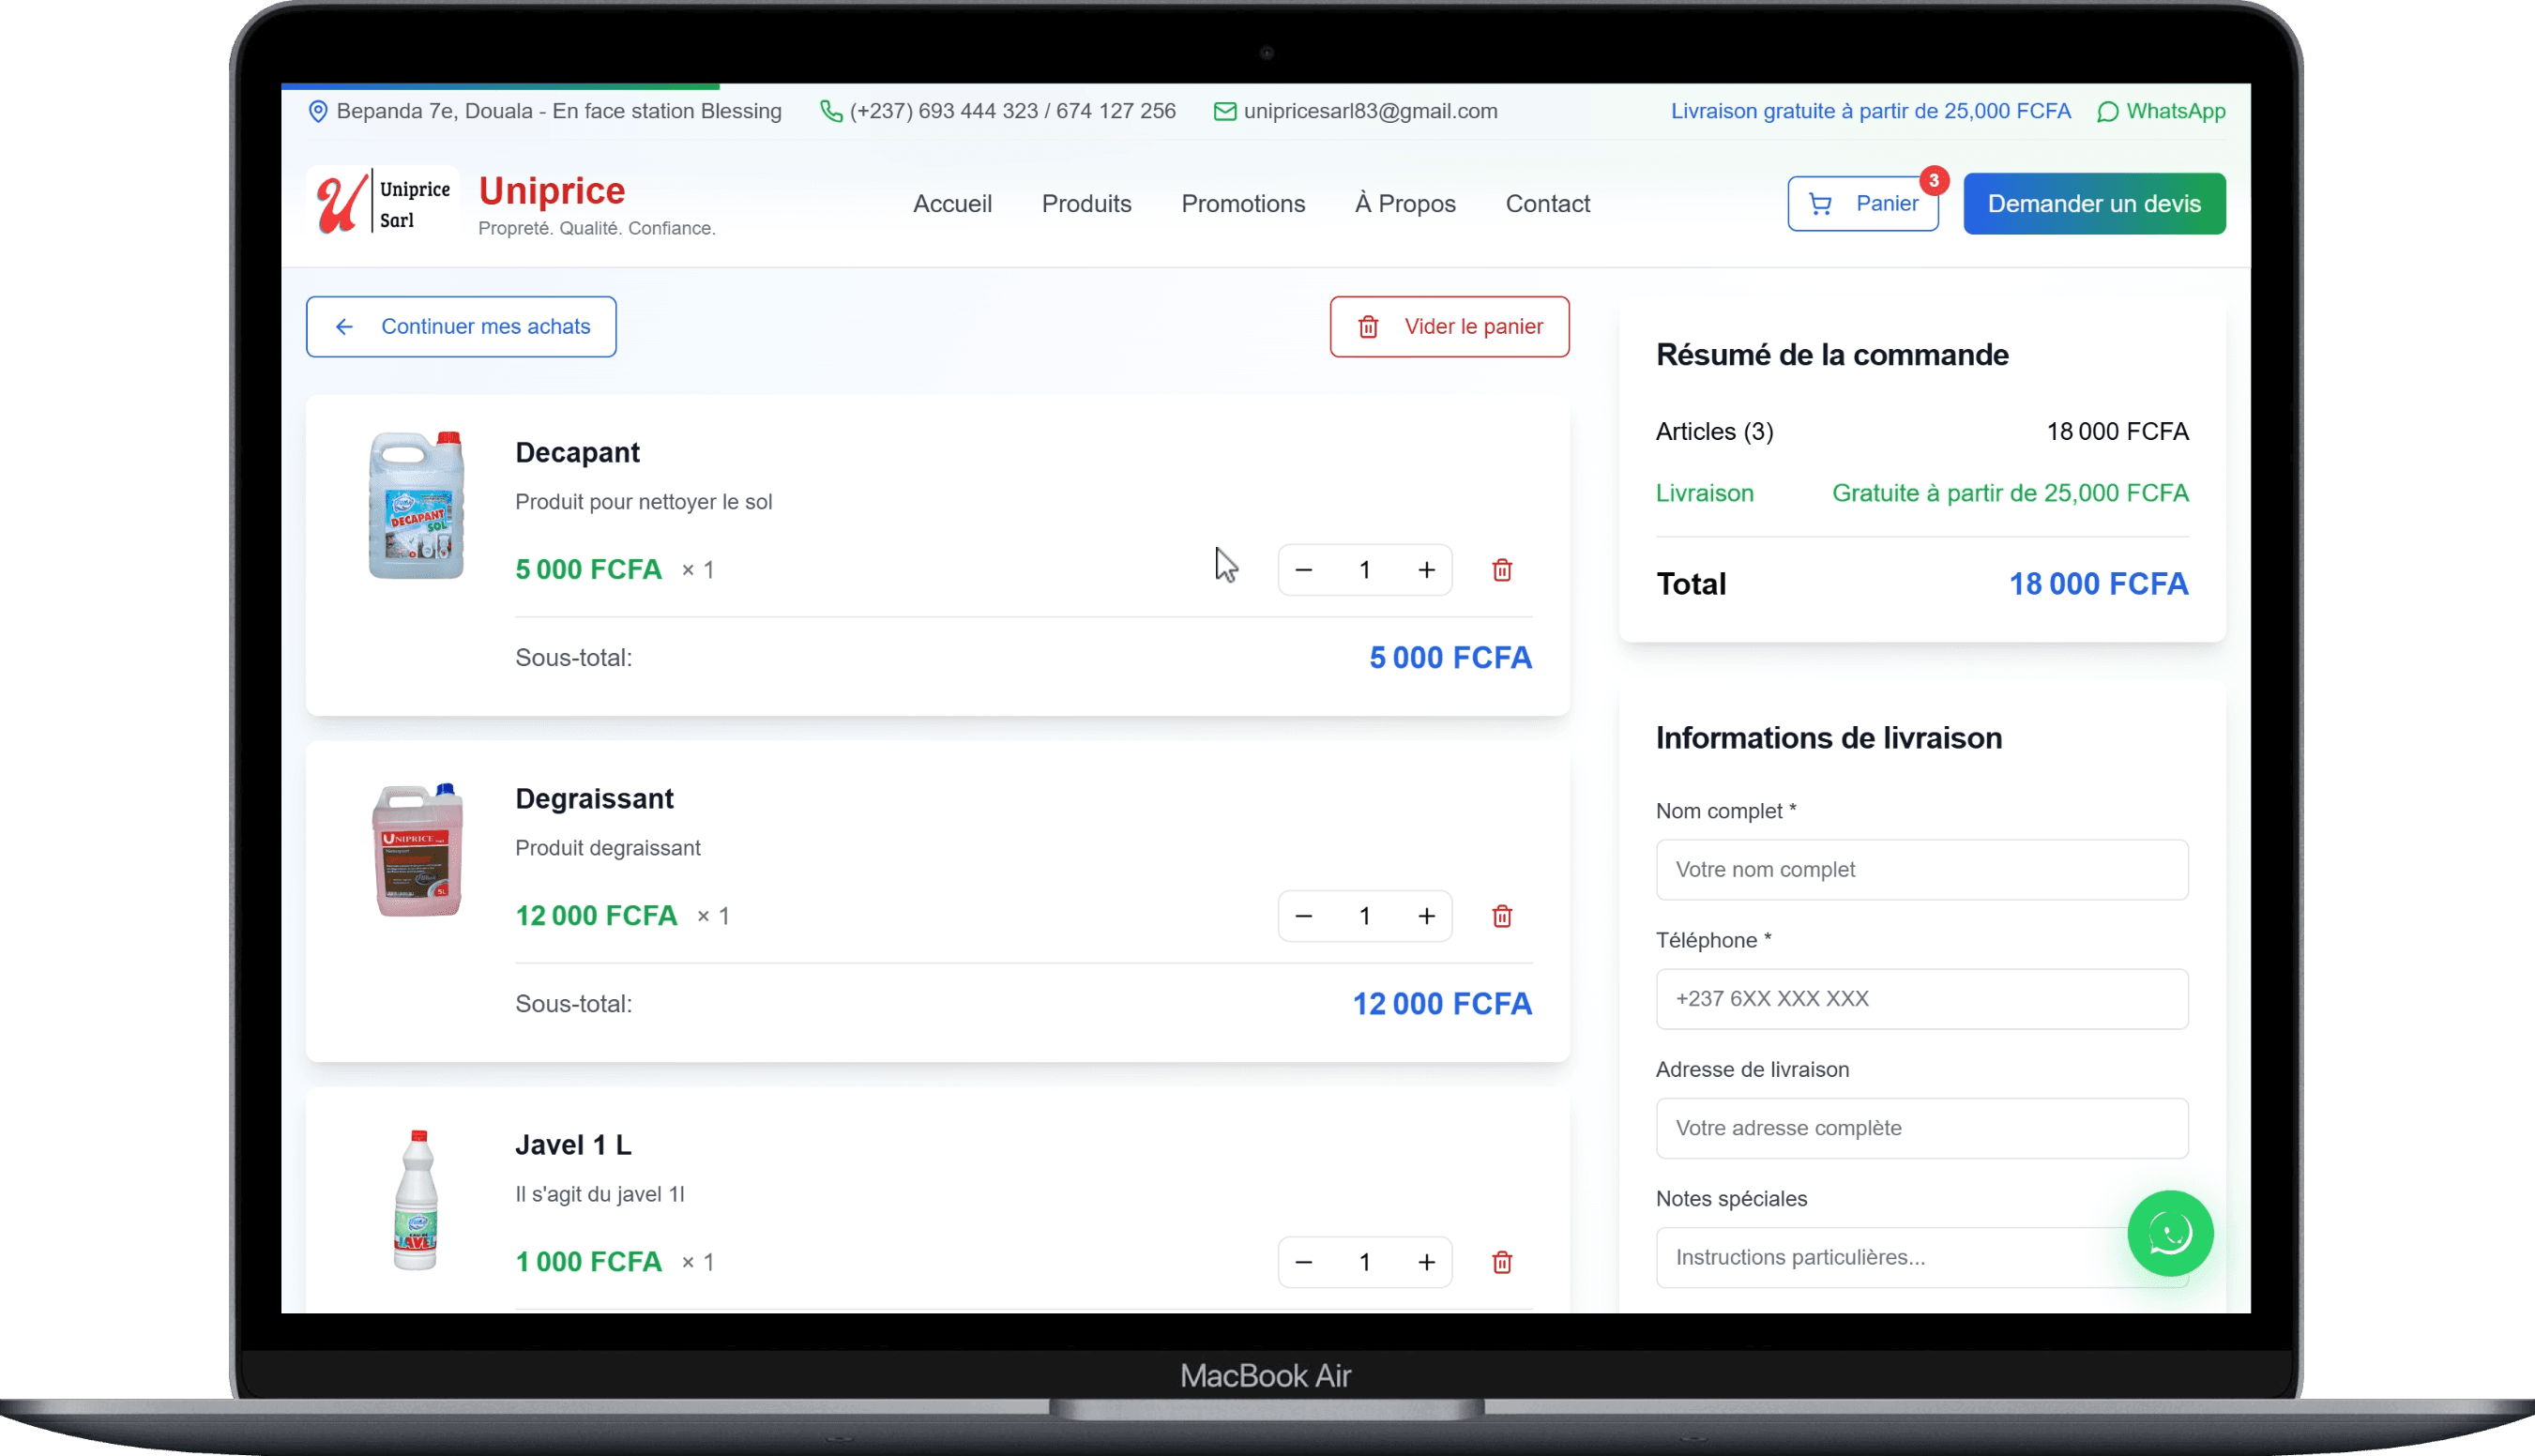2535x1456 pixels.
Task: Navigate to À Propos
Action: pos(1404,204)
